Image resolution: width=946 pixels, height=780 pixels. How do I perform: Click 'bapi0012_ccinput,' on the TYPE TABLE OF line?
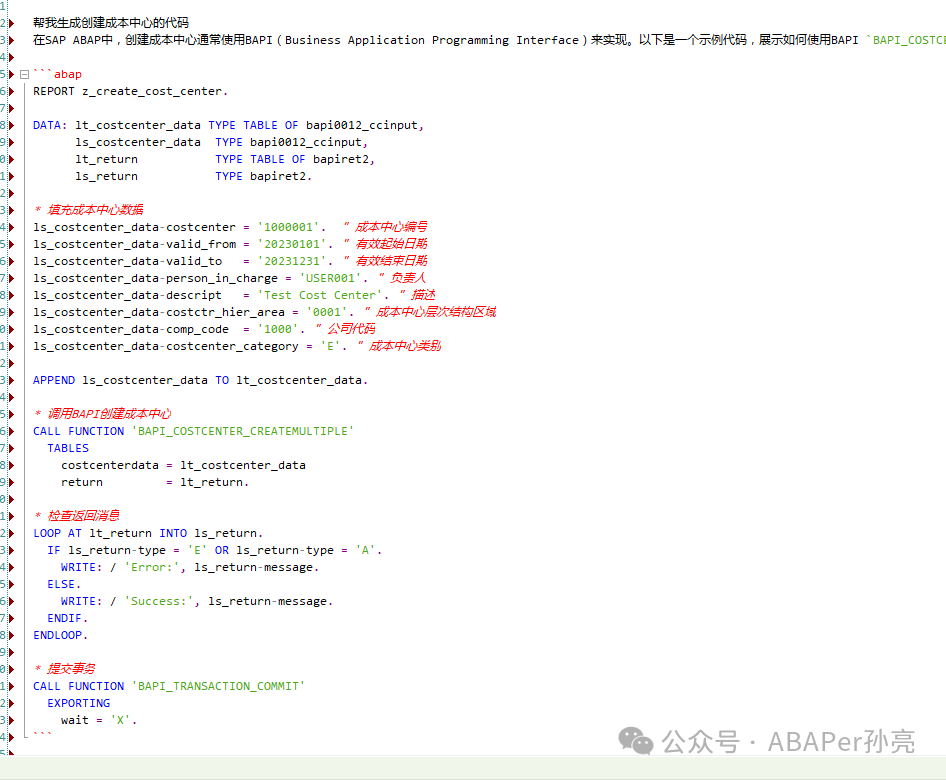coord(365,125)
